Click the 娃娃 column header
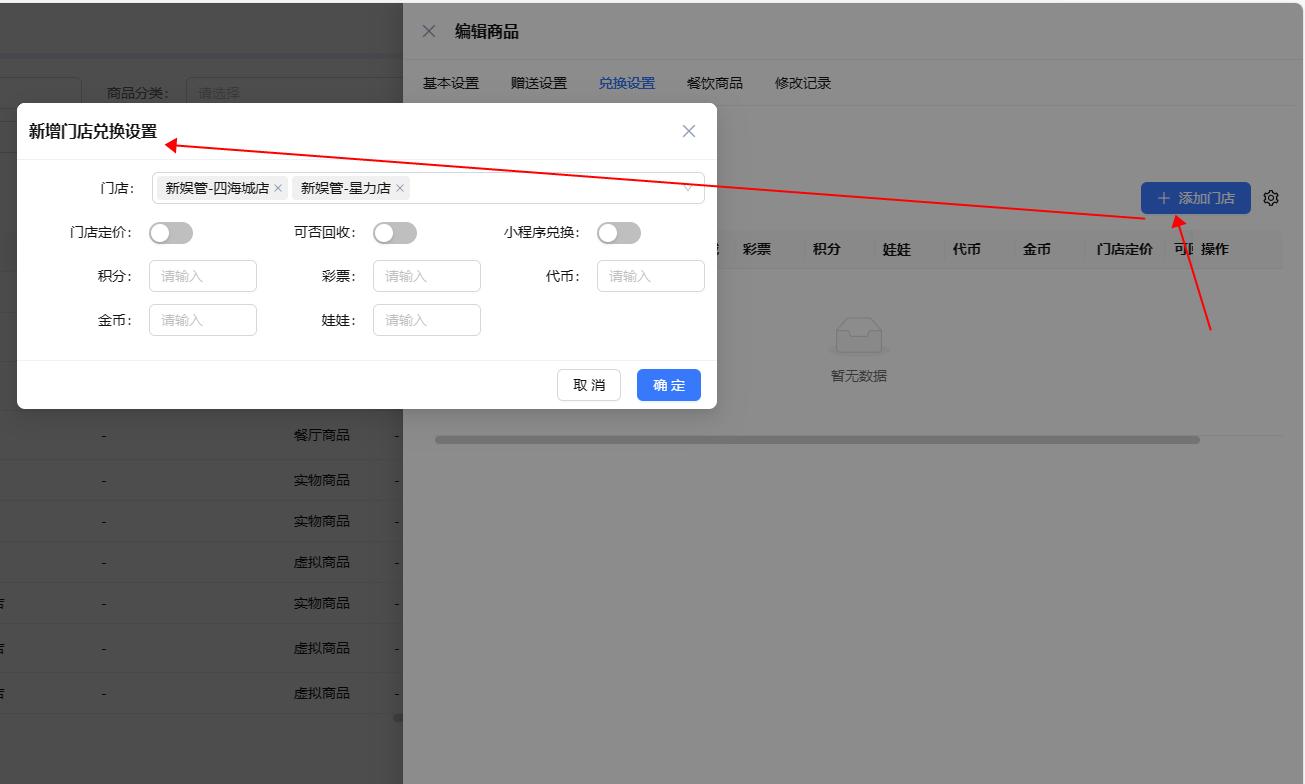This screenshot has width=1305, height=784. coord(897,249)
